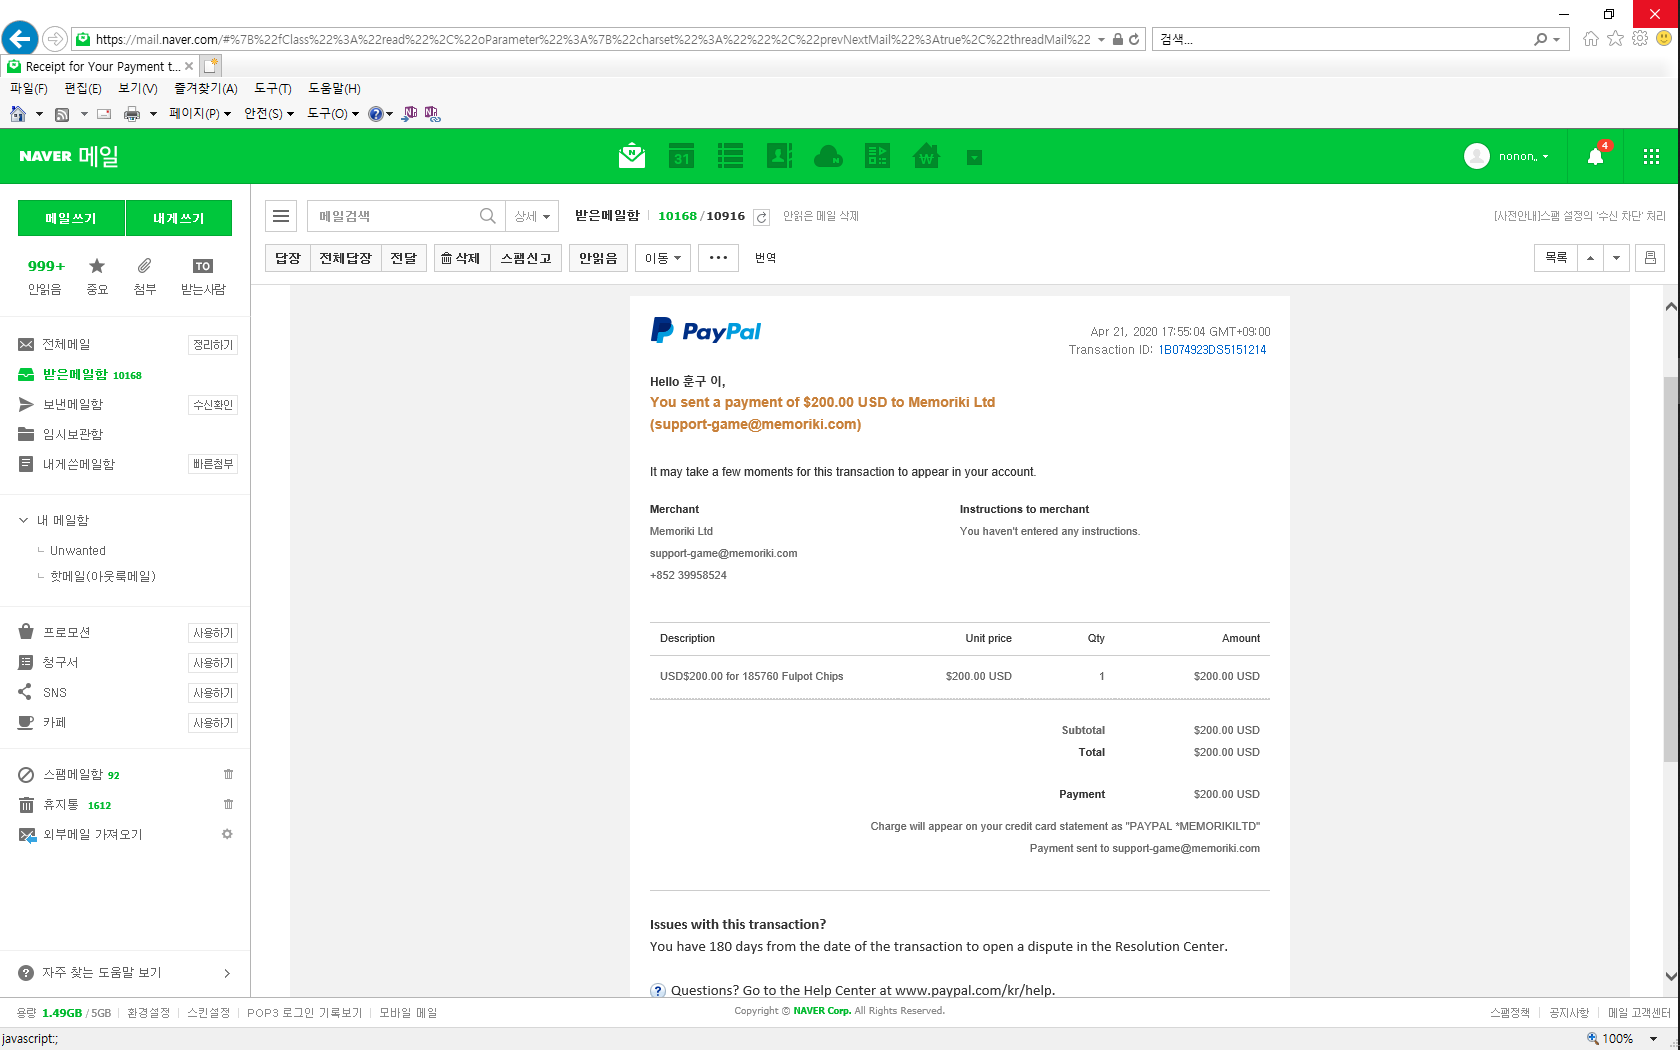Screen dimensions: 1680x1050
Task: Empty the spam folder with trash icon
Action: tap(228, 774)
